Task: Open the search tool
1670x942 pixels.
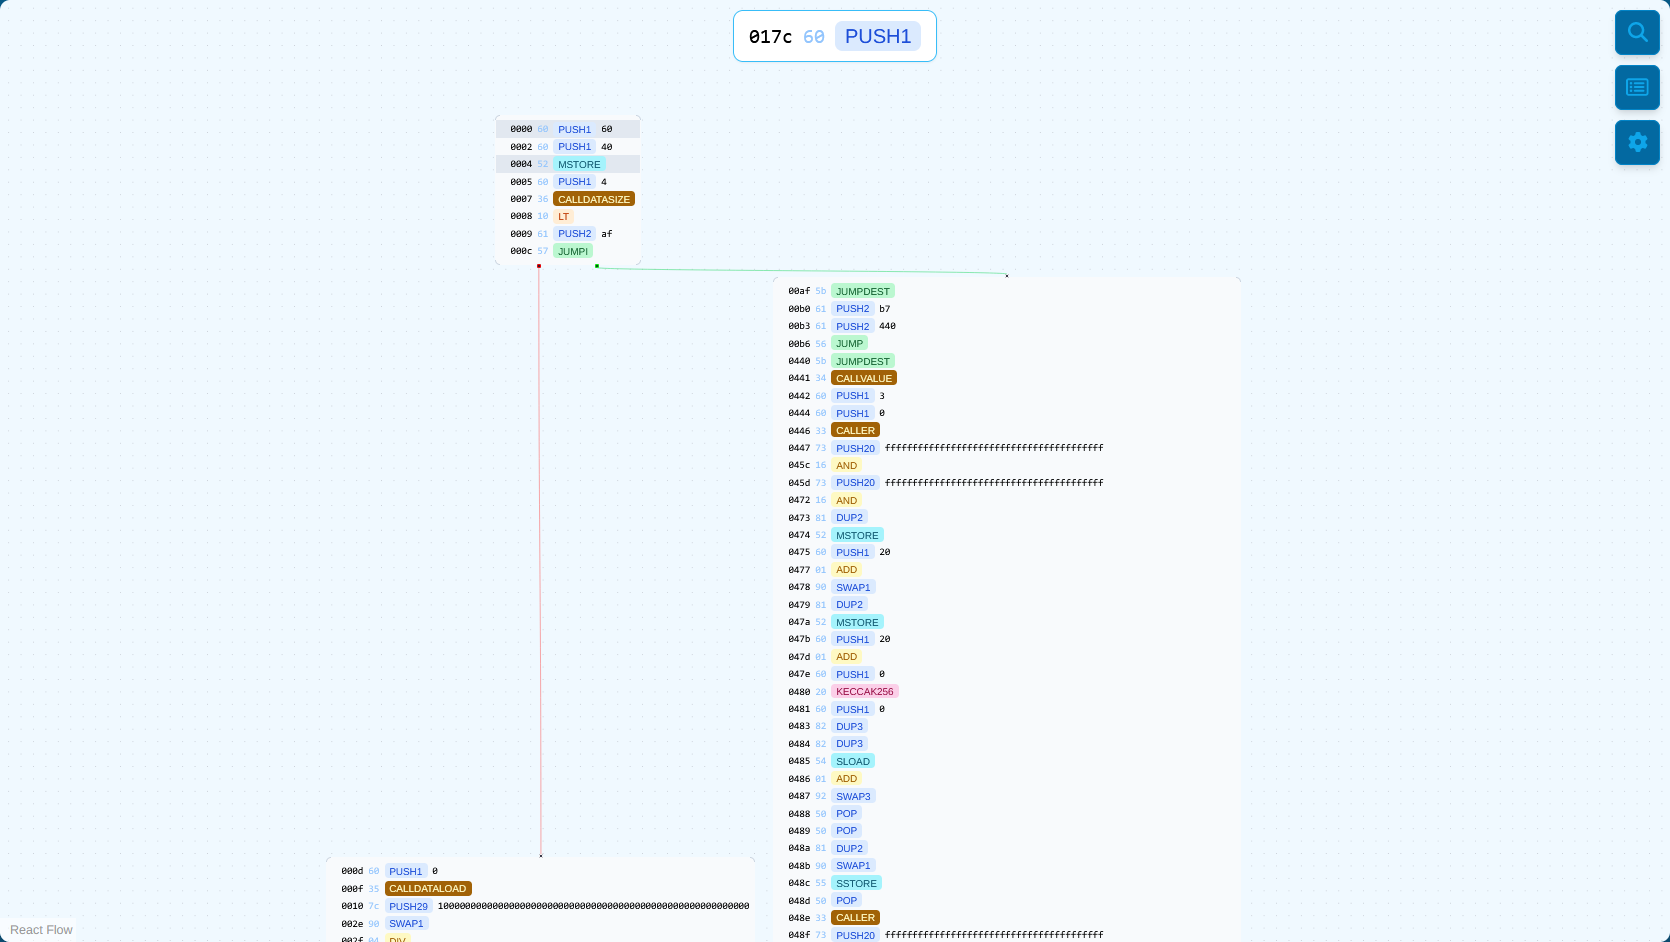Action: click(1637, 32)
